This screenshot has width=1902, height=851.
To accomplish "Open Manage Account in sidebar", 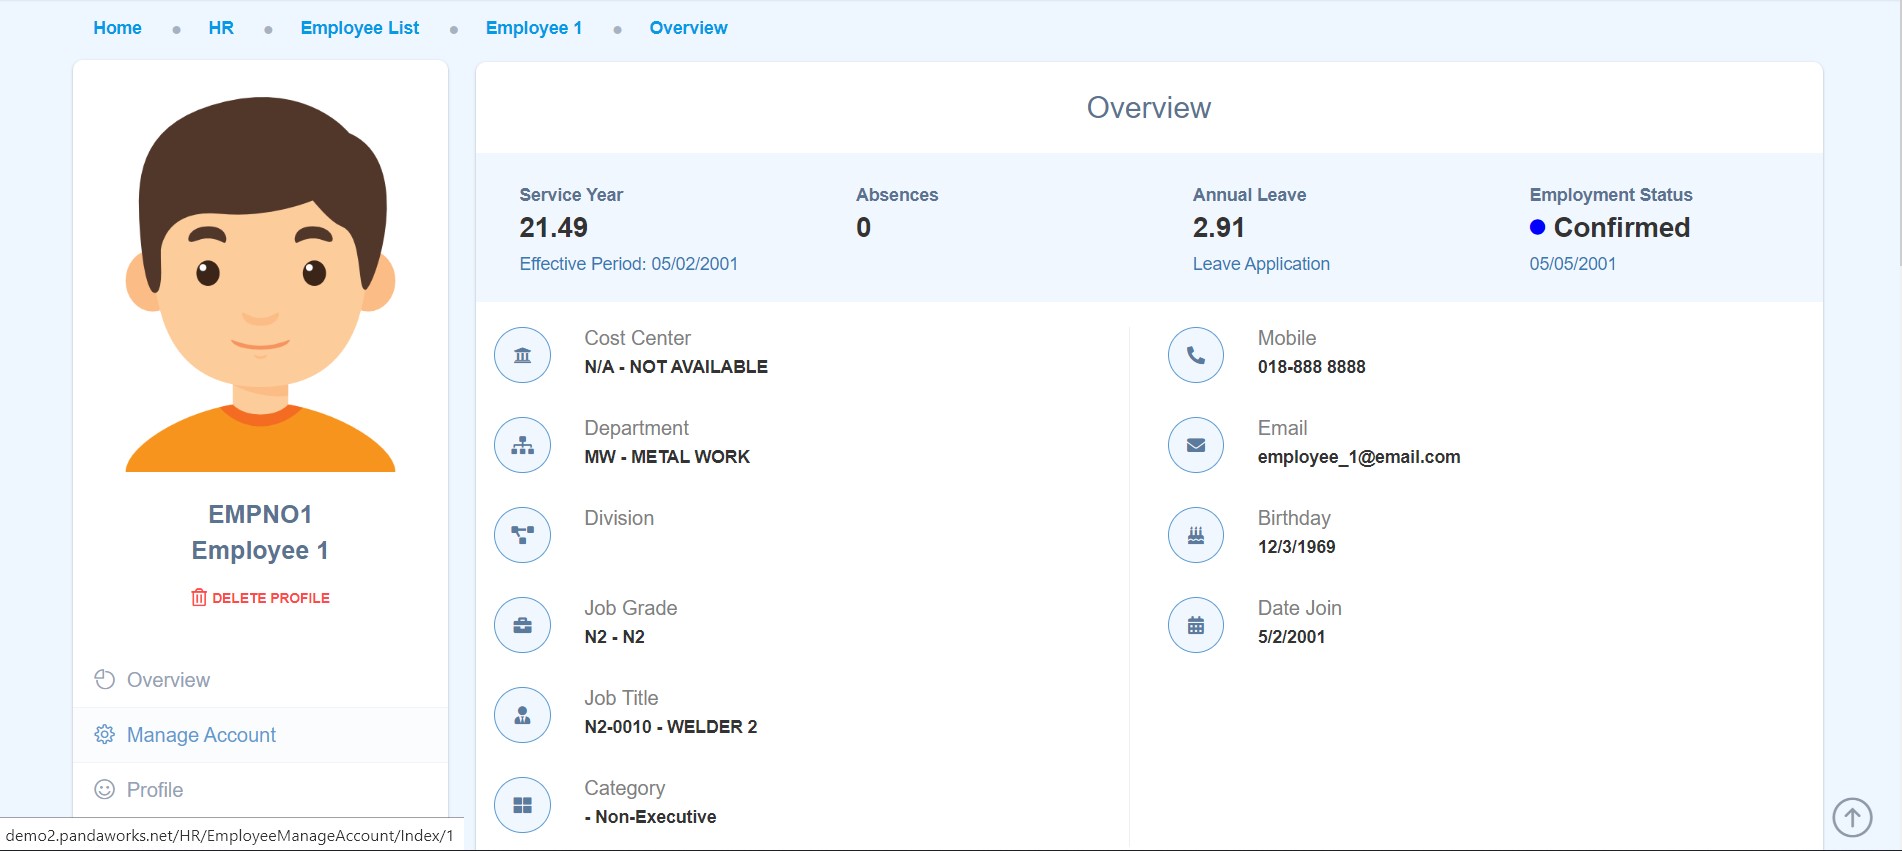I will pos(201,735).
